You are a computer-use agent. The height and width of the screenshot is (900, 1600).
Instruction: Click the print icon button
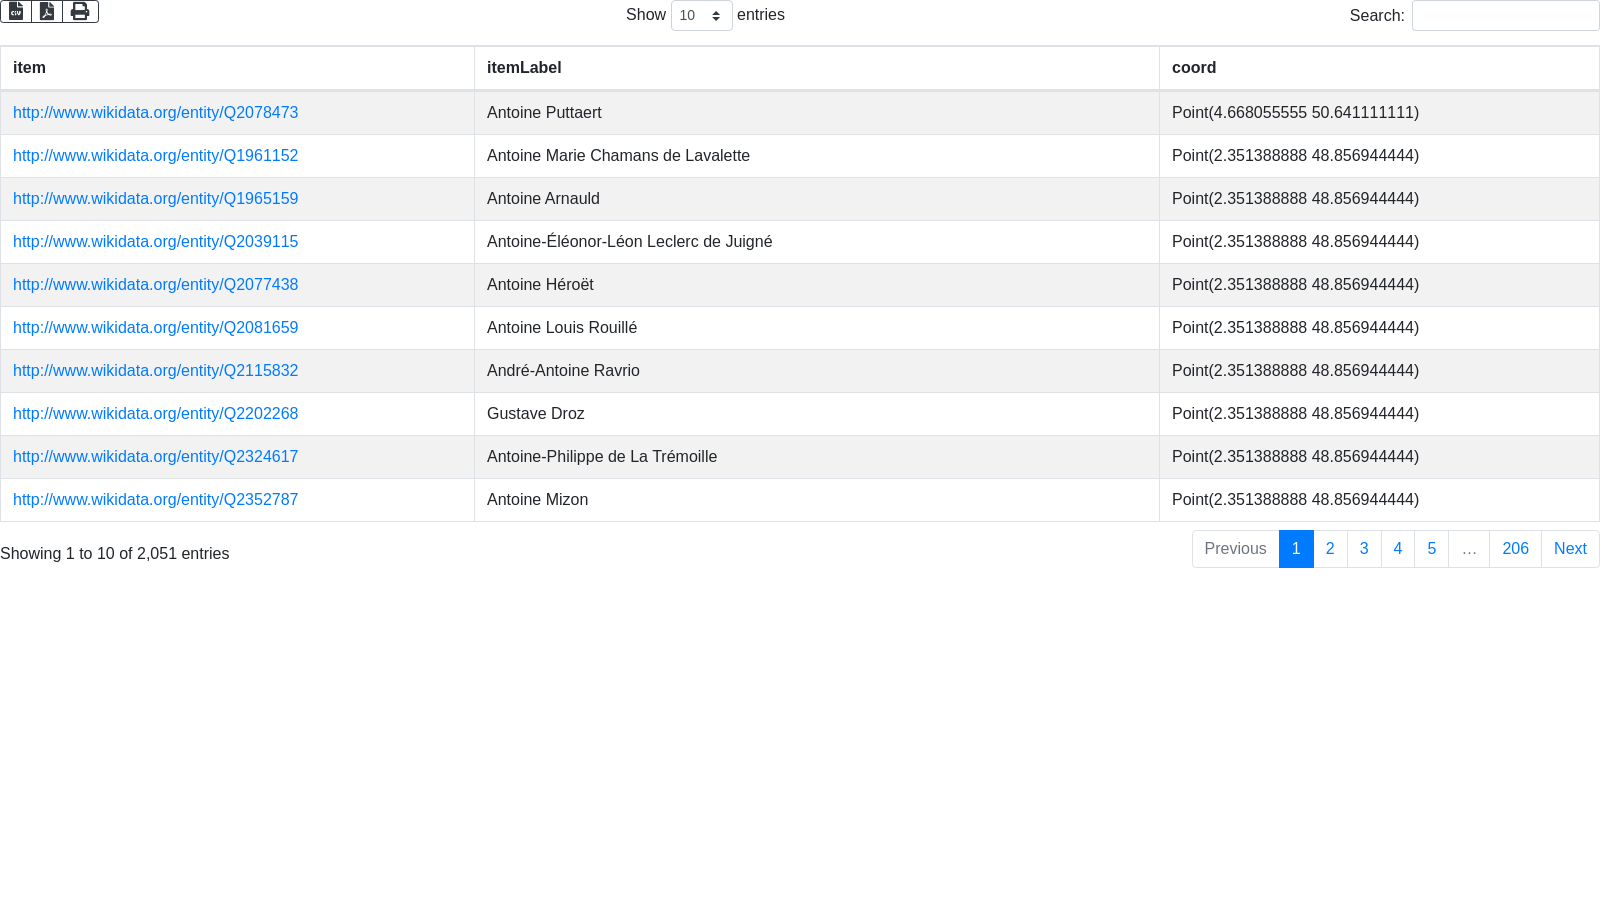tap(80, 11)
